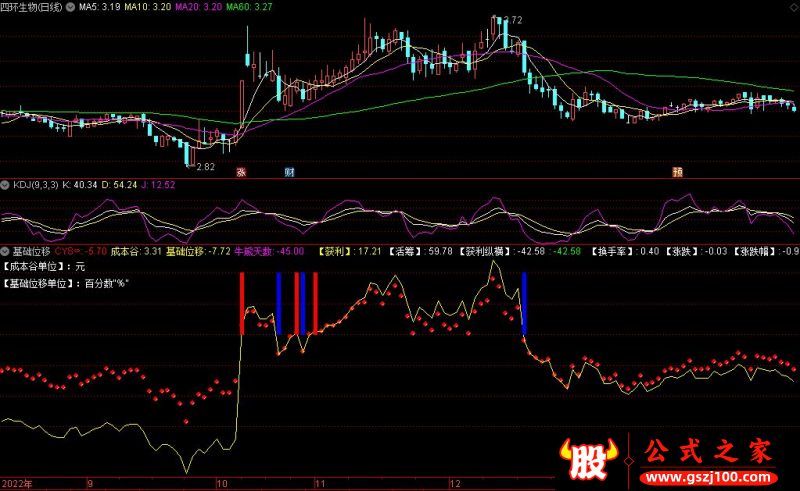Click the blue 财 event marker
Viewport: 800px width, 491px height.
coord(289,172)
